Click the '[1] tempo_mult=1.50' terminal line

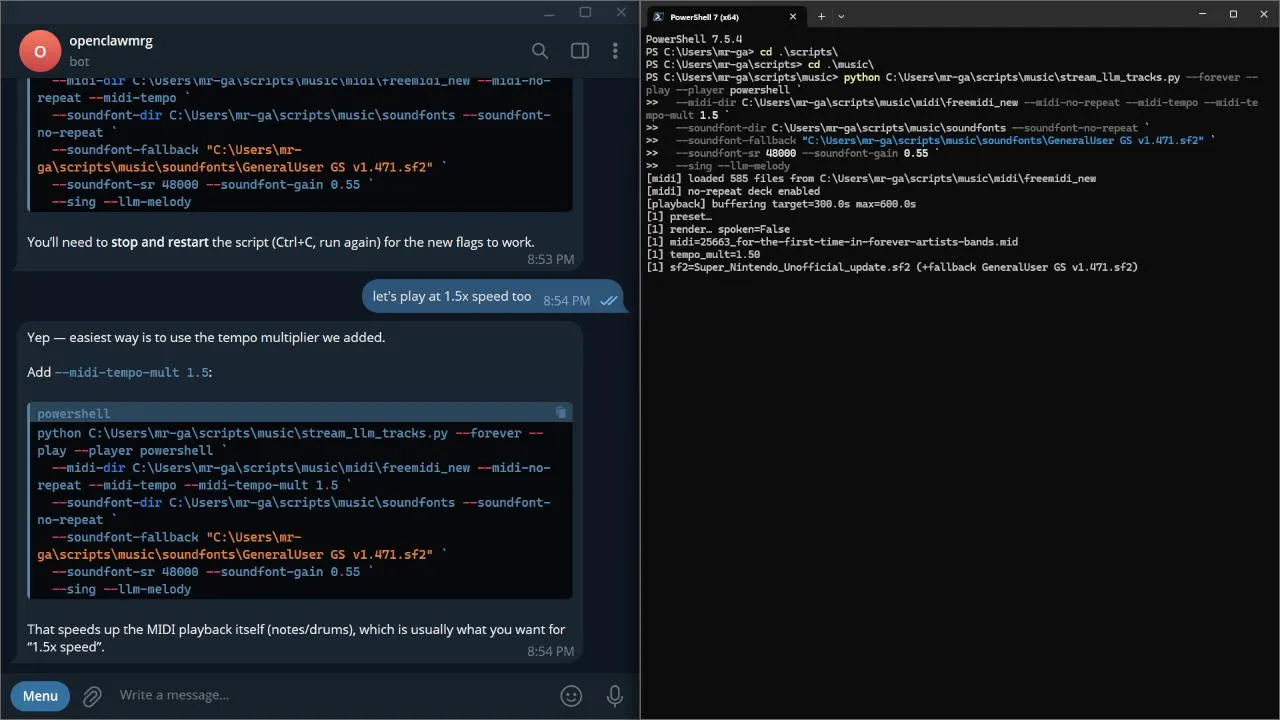(x=703, y=254)
